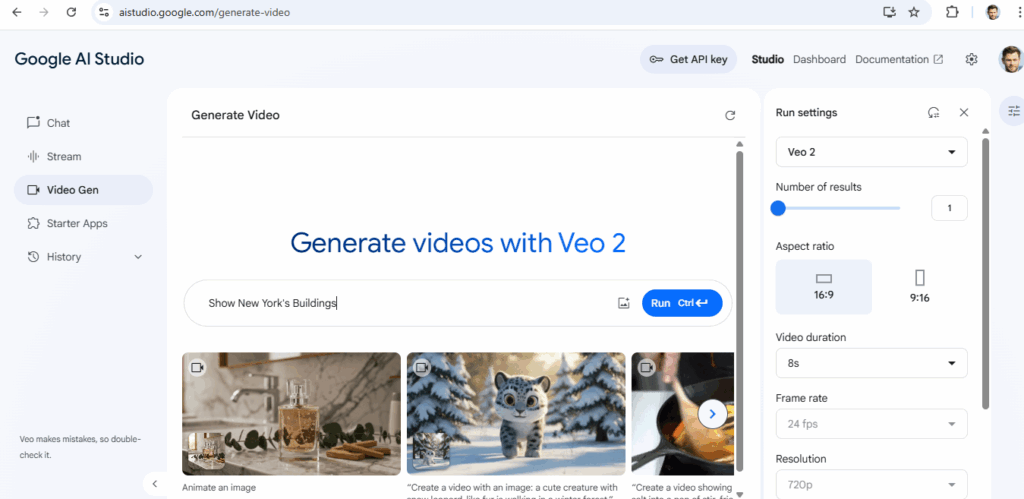Click video icon on frying pan card
This screenshot has width=1024, height=499.
pyautogui.click(x=647, y=368)
